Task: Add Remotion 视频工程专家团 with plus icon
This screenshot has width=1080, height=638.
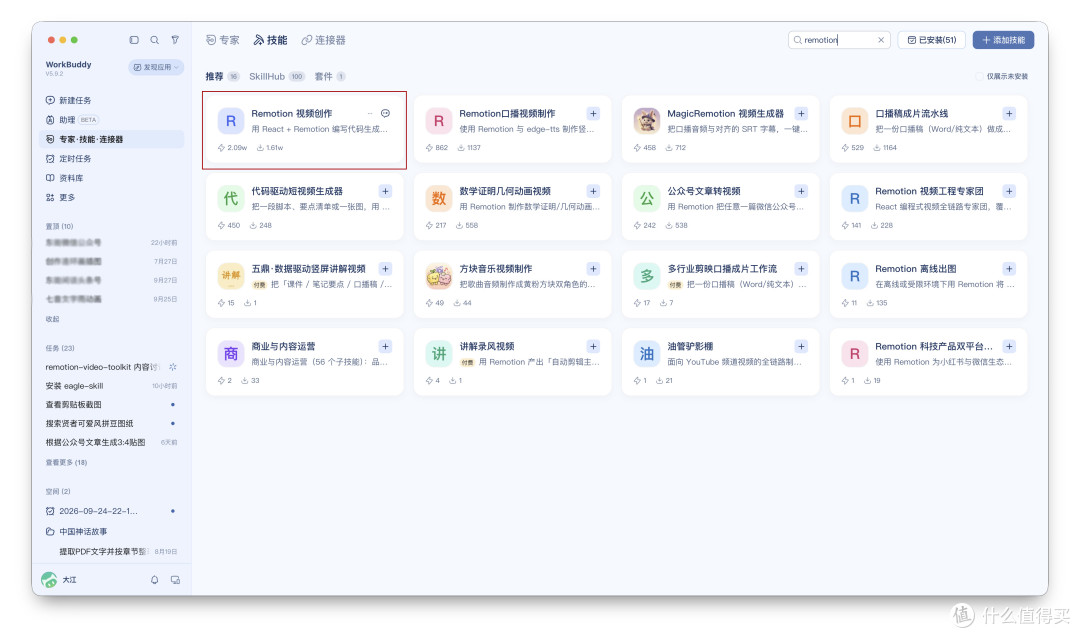Action: pyautogui.click(x=1009, y=191)
